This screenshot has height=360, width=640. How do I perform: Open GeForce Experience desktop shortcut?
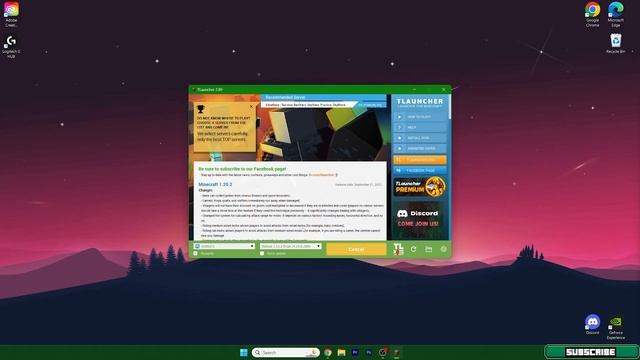click(616, 327)
